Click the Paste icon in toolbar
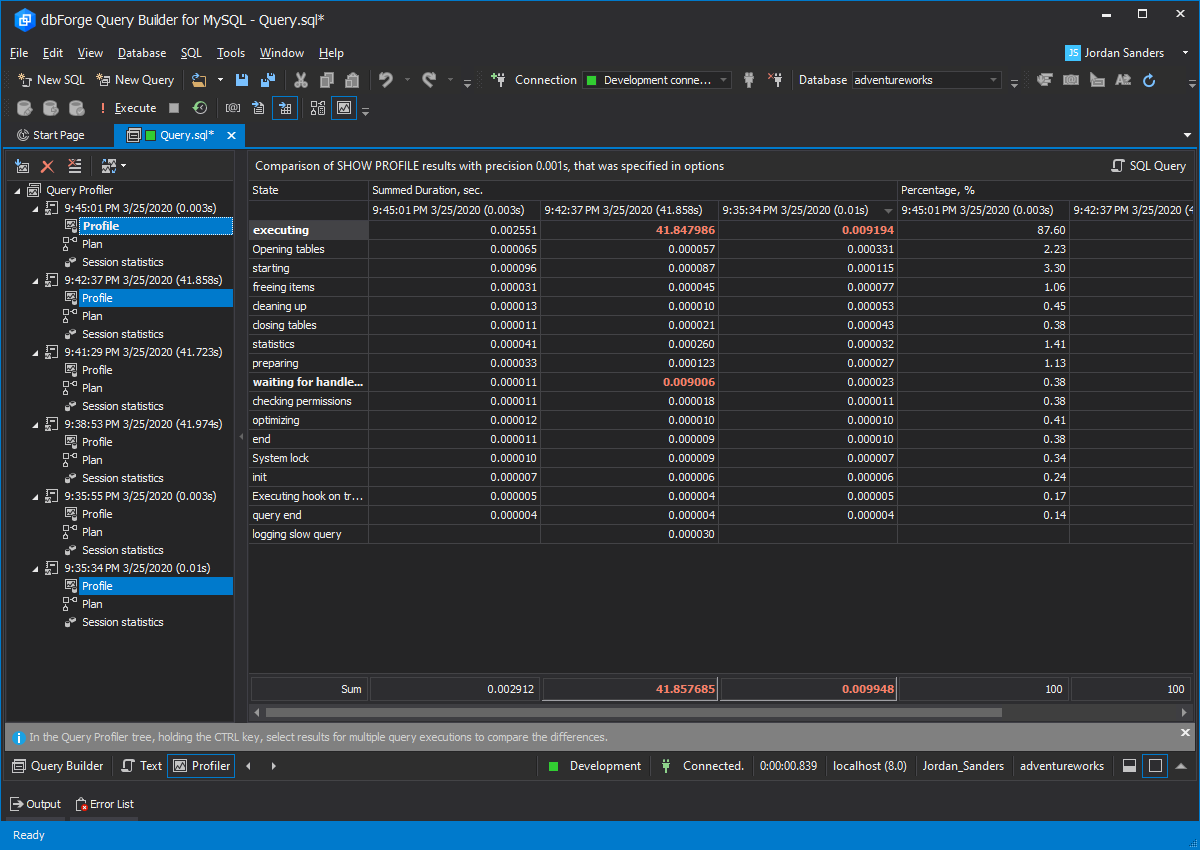 352,80
